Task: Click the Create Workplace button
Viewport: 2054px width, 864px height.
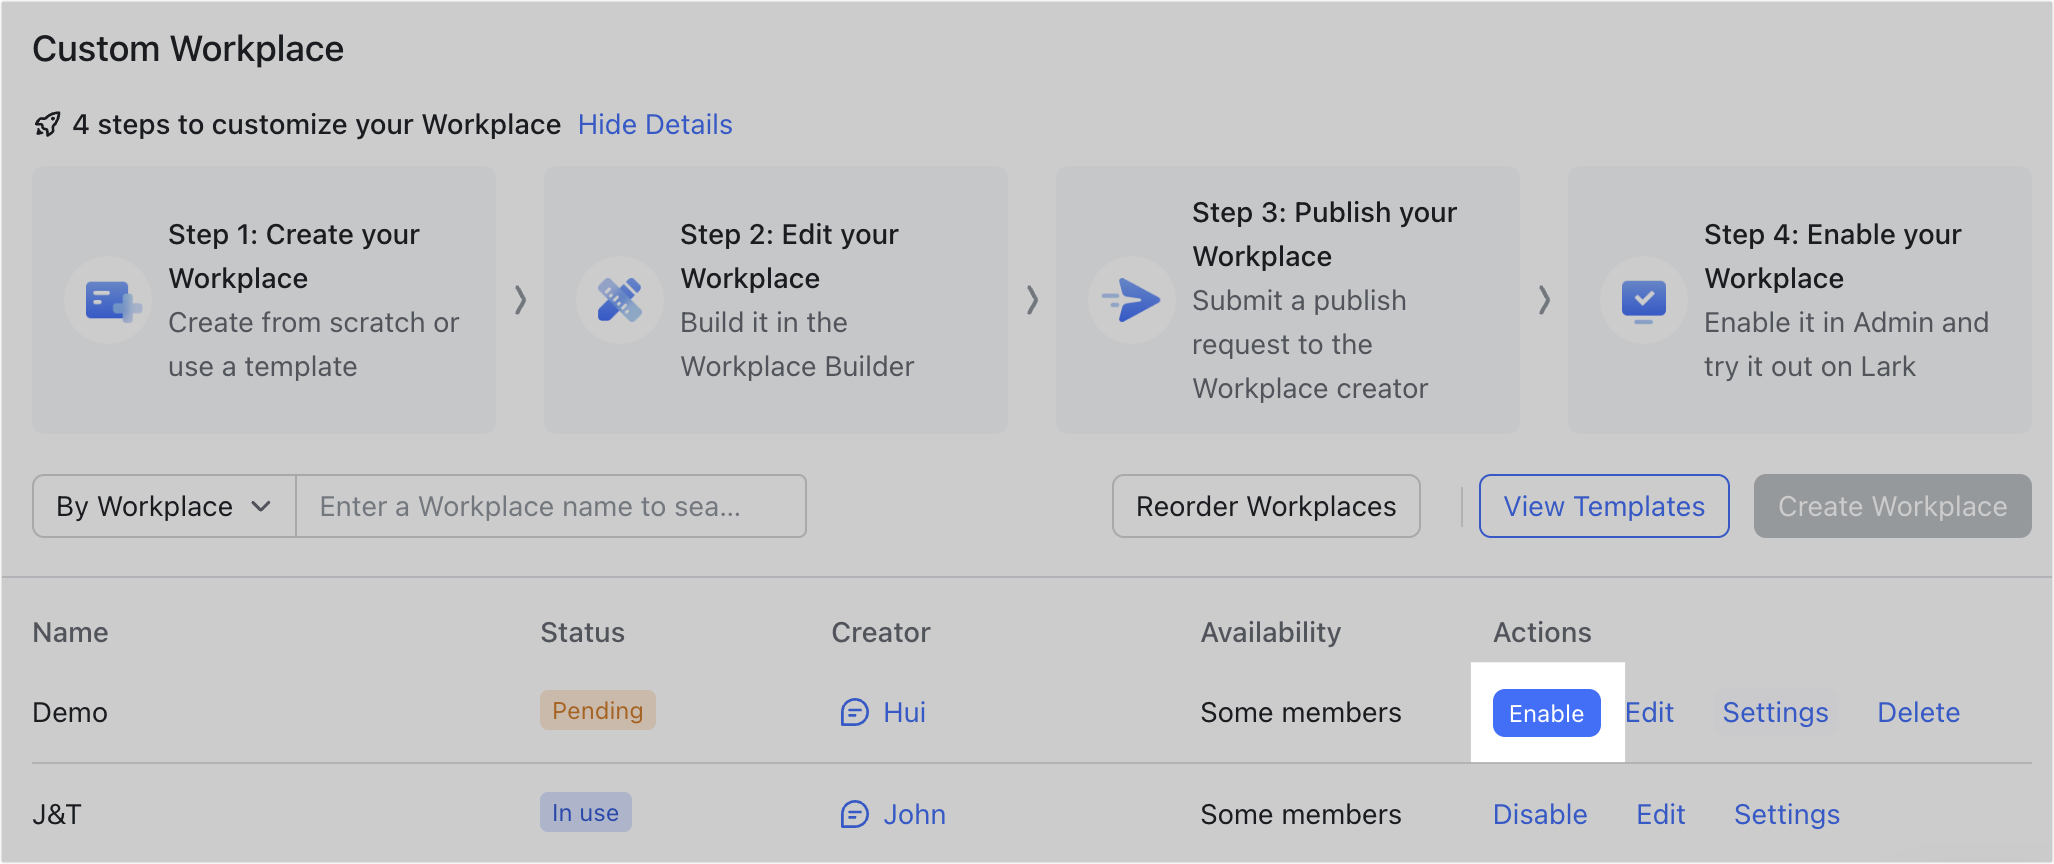Action: (x=1892, y=506)
